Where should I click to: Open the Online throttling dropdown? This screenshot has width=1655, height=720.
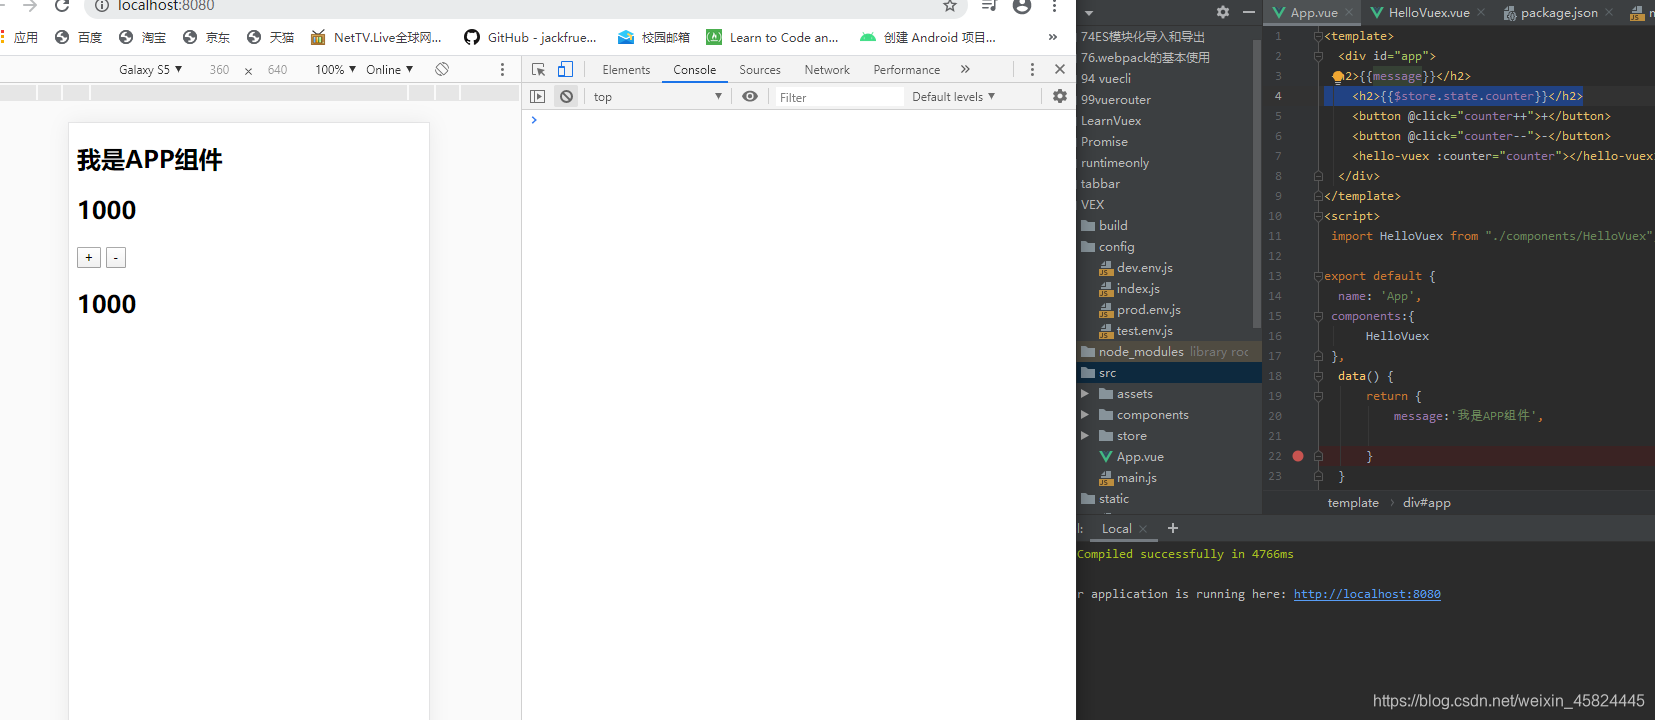pyautogui.click(x=389, y=69)
